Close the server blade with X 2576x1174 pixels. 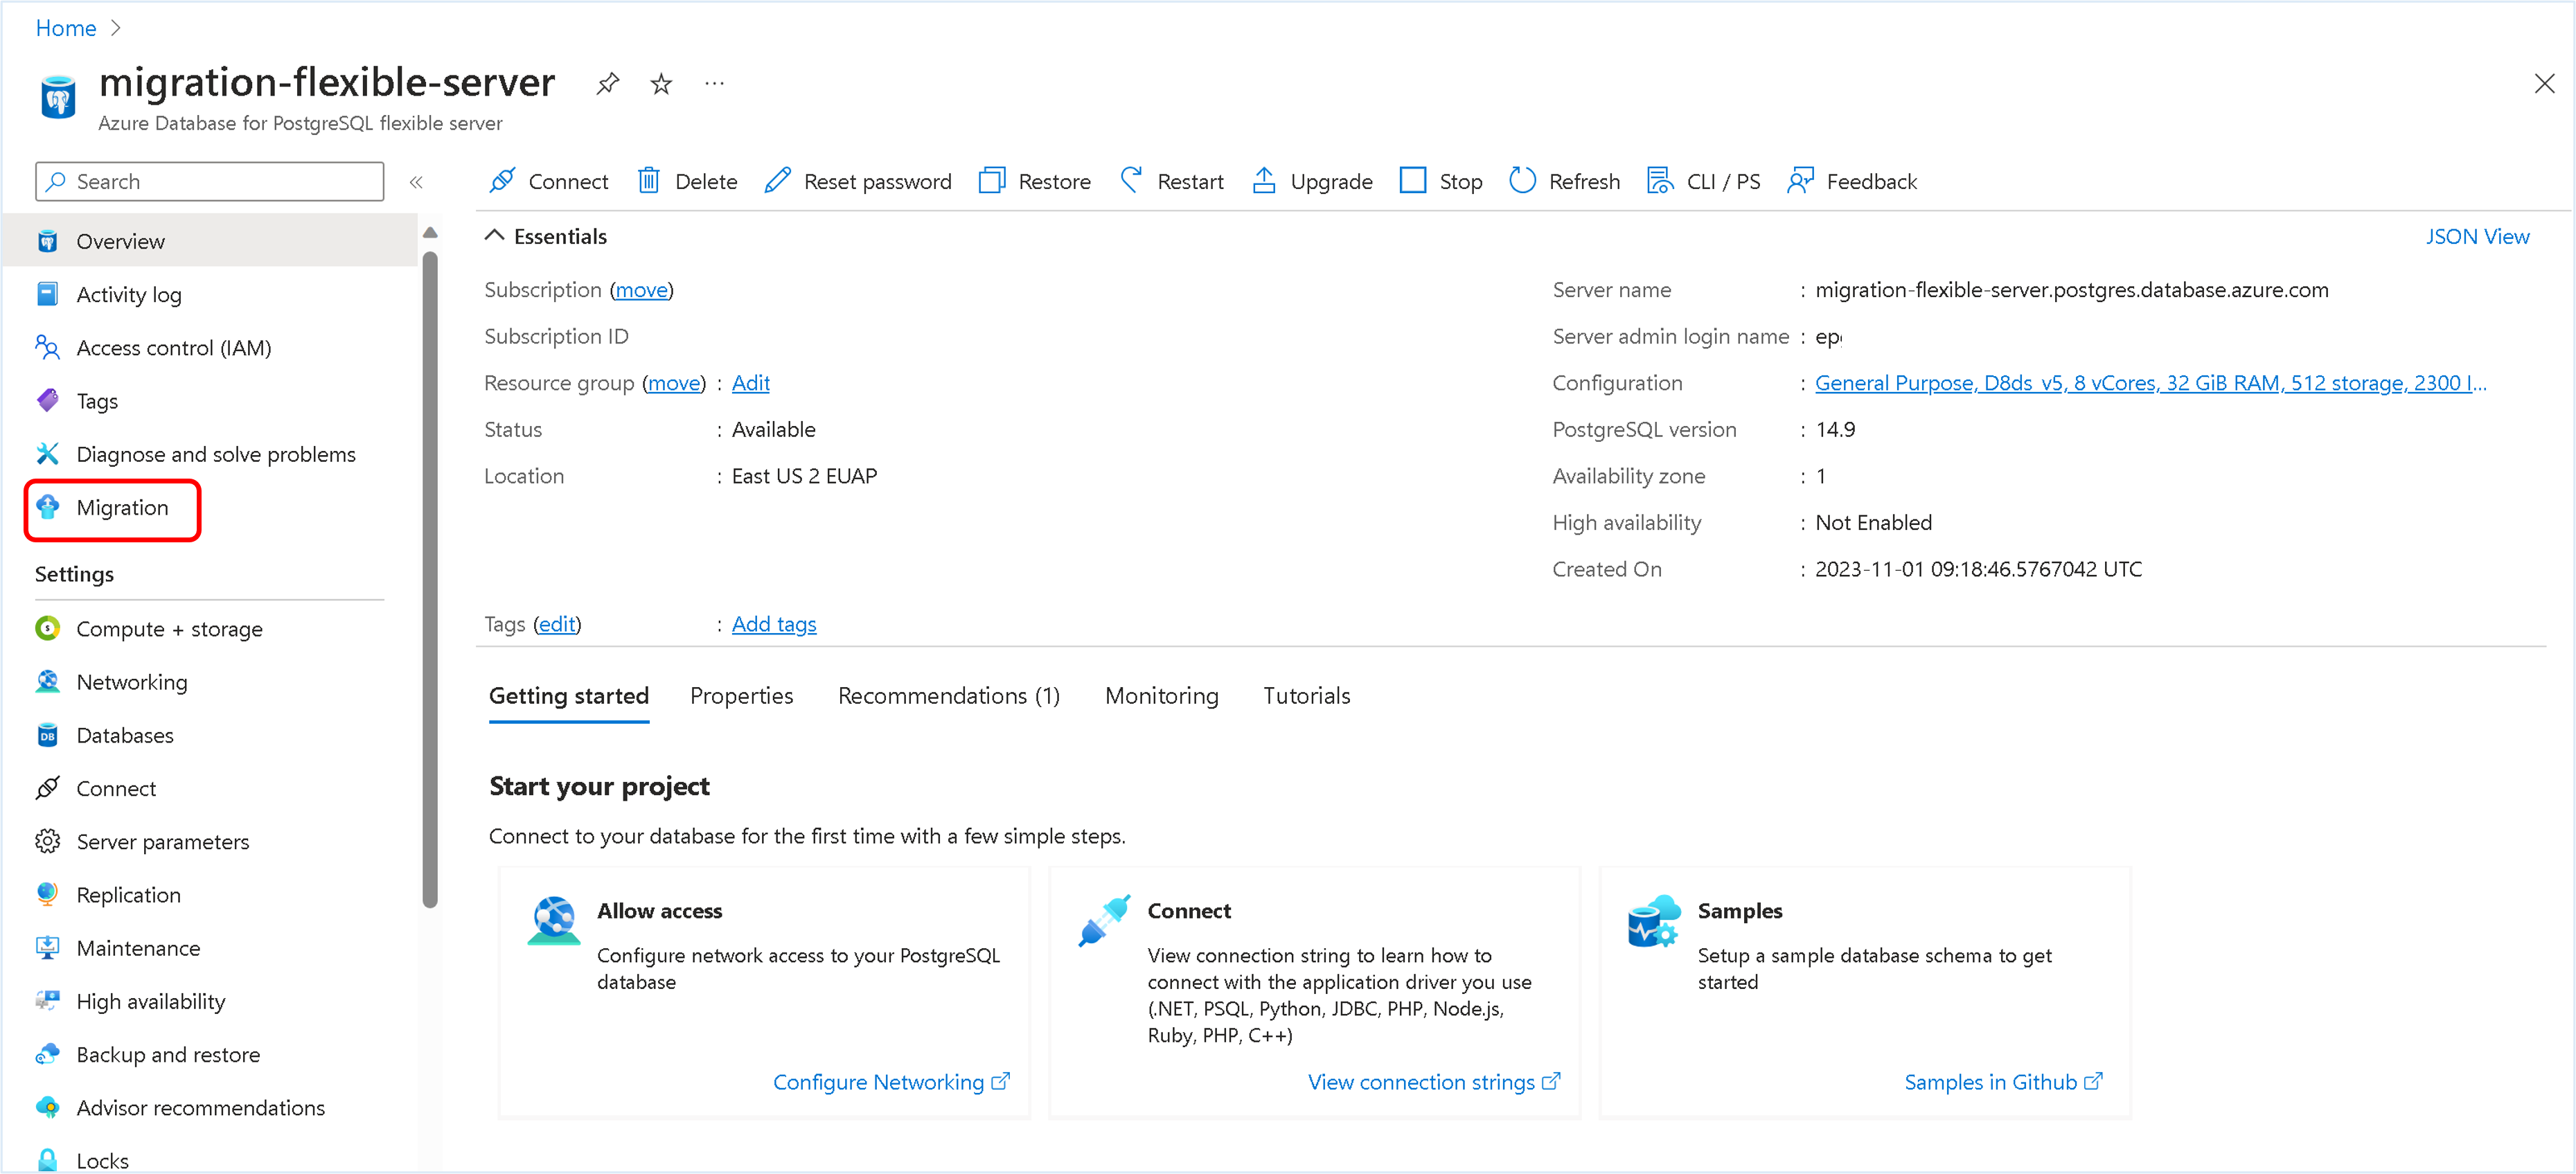2545,83
